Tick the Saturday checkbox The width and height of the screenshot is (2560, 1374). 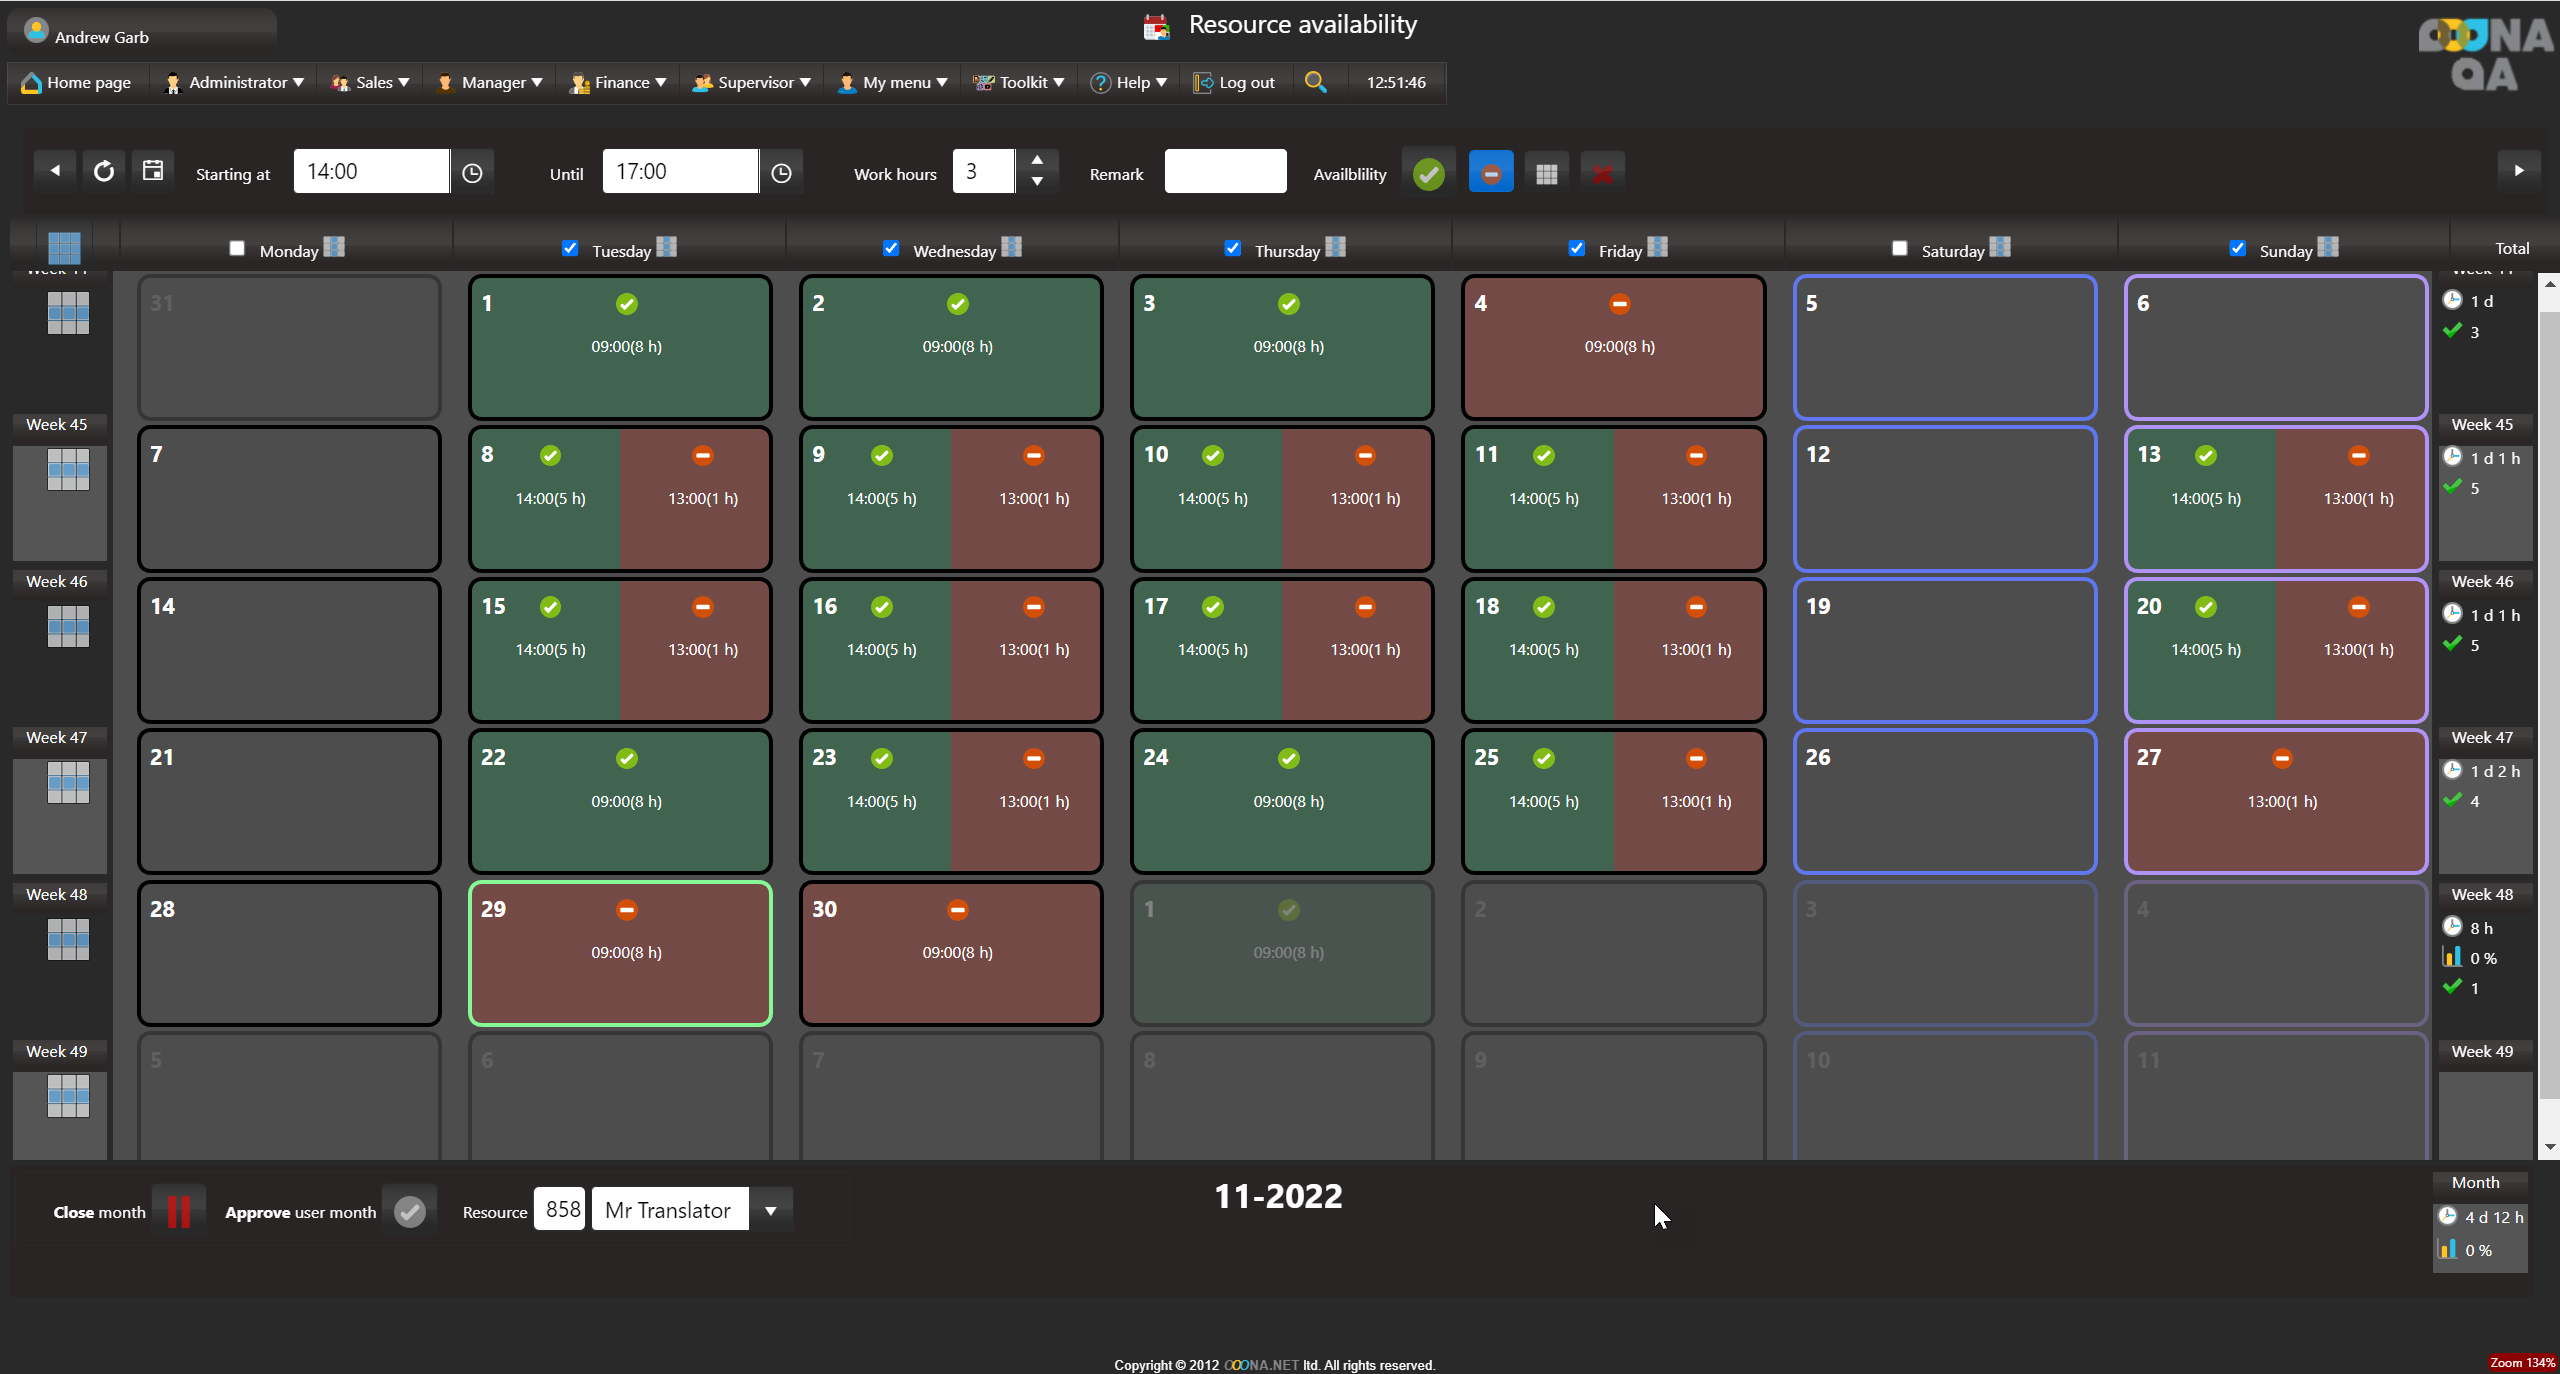pyautogui.click(x=1900, y=248)
